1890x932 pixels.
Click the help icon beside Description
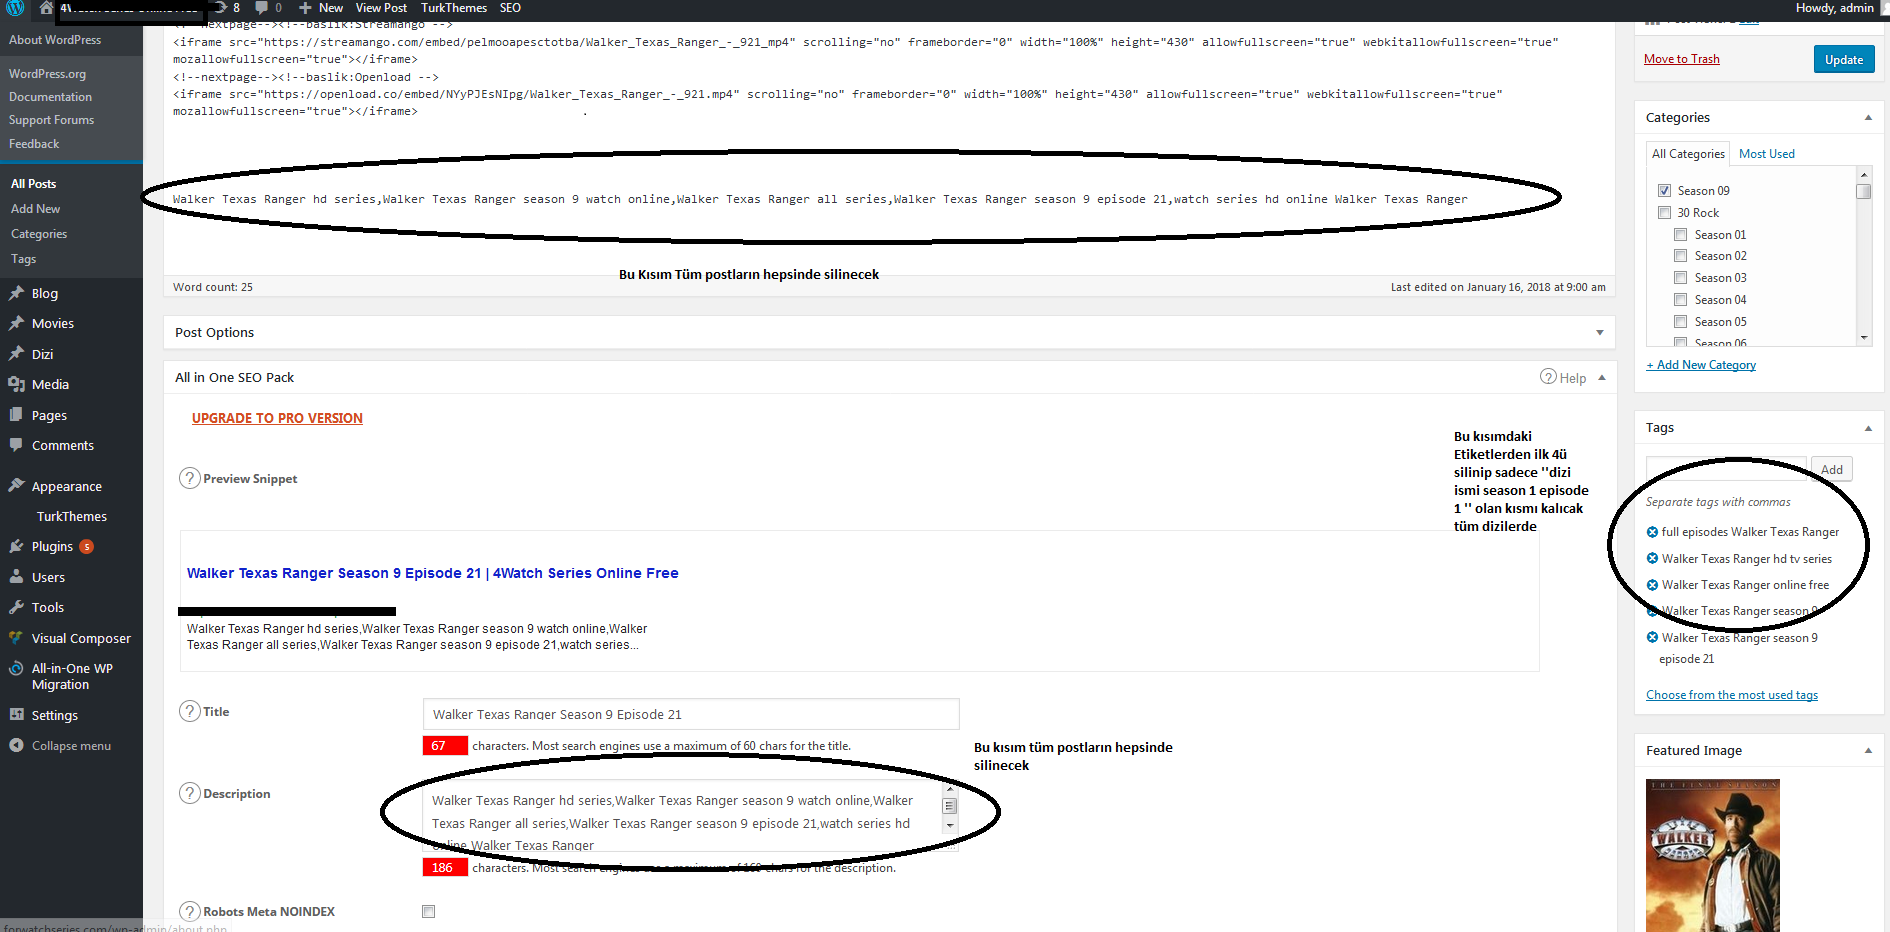click(x=190, y=793)
